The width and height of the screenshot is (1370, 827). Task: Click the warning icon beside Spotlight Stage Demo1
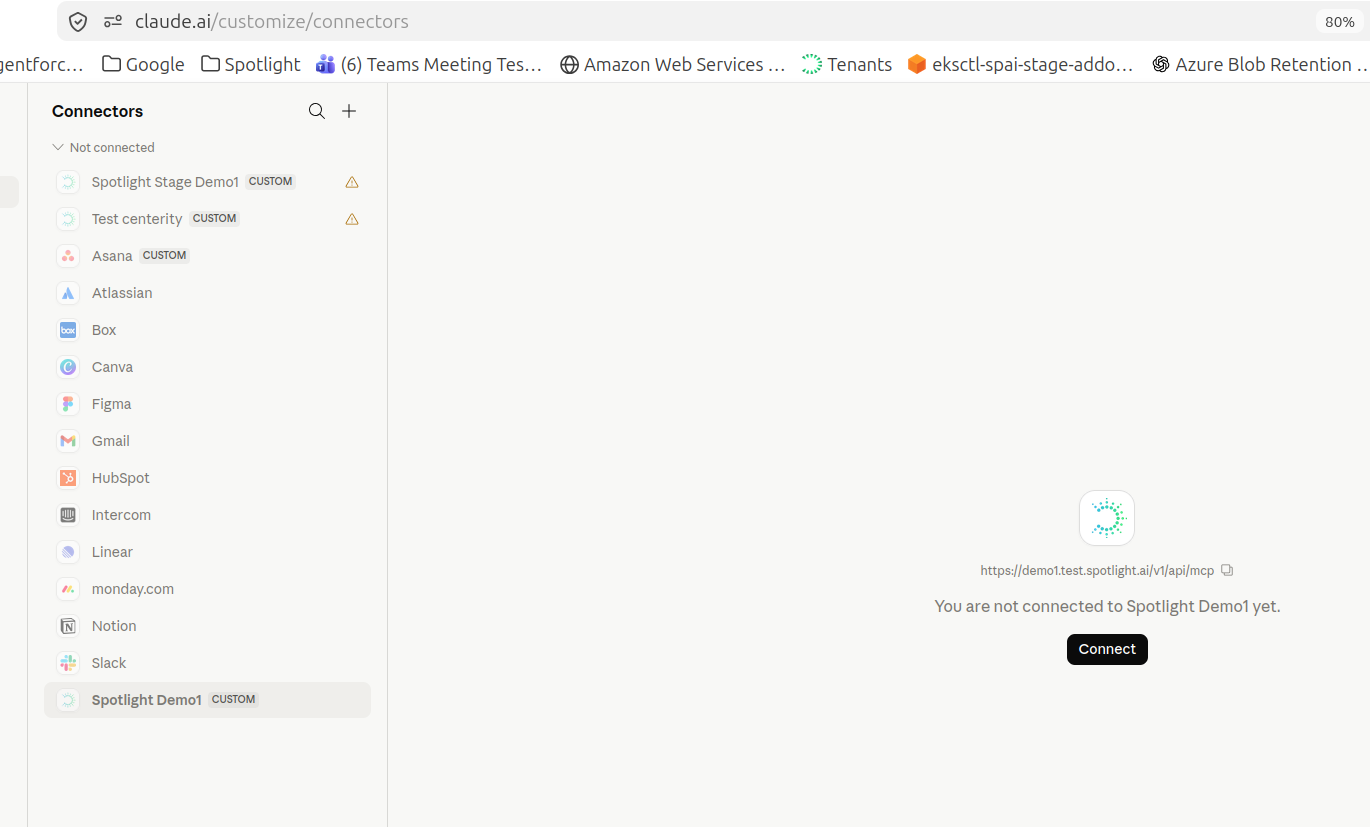(352, 182)
